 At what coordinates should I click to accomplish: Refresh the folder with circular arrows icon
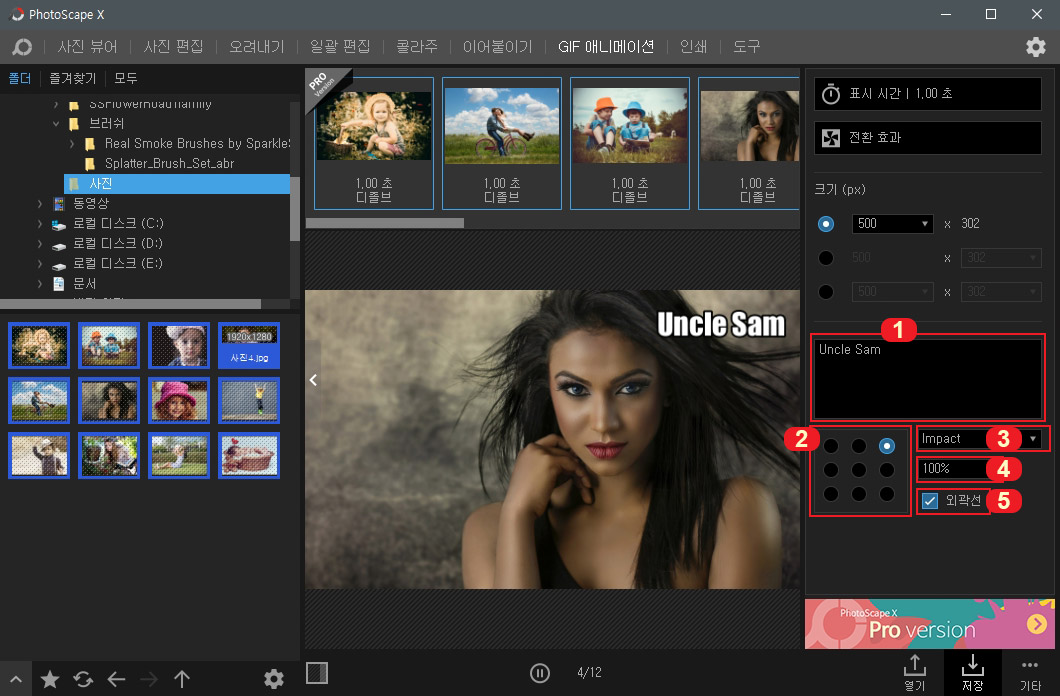click(x=83, y=679)
